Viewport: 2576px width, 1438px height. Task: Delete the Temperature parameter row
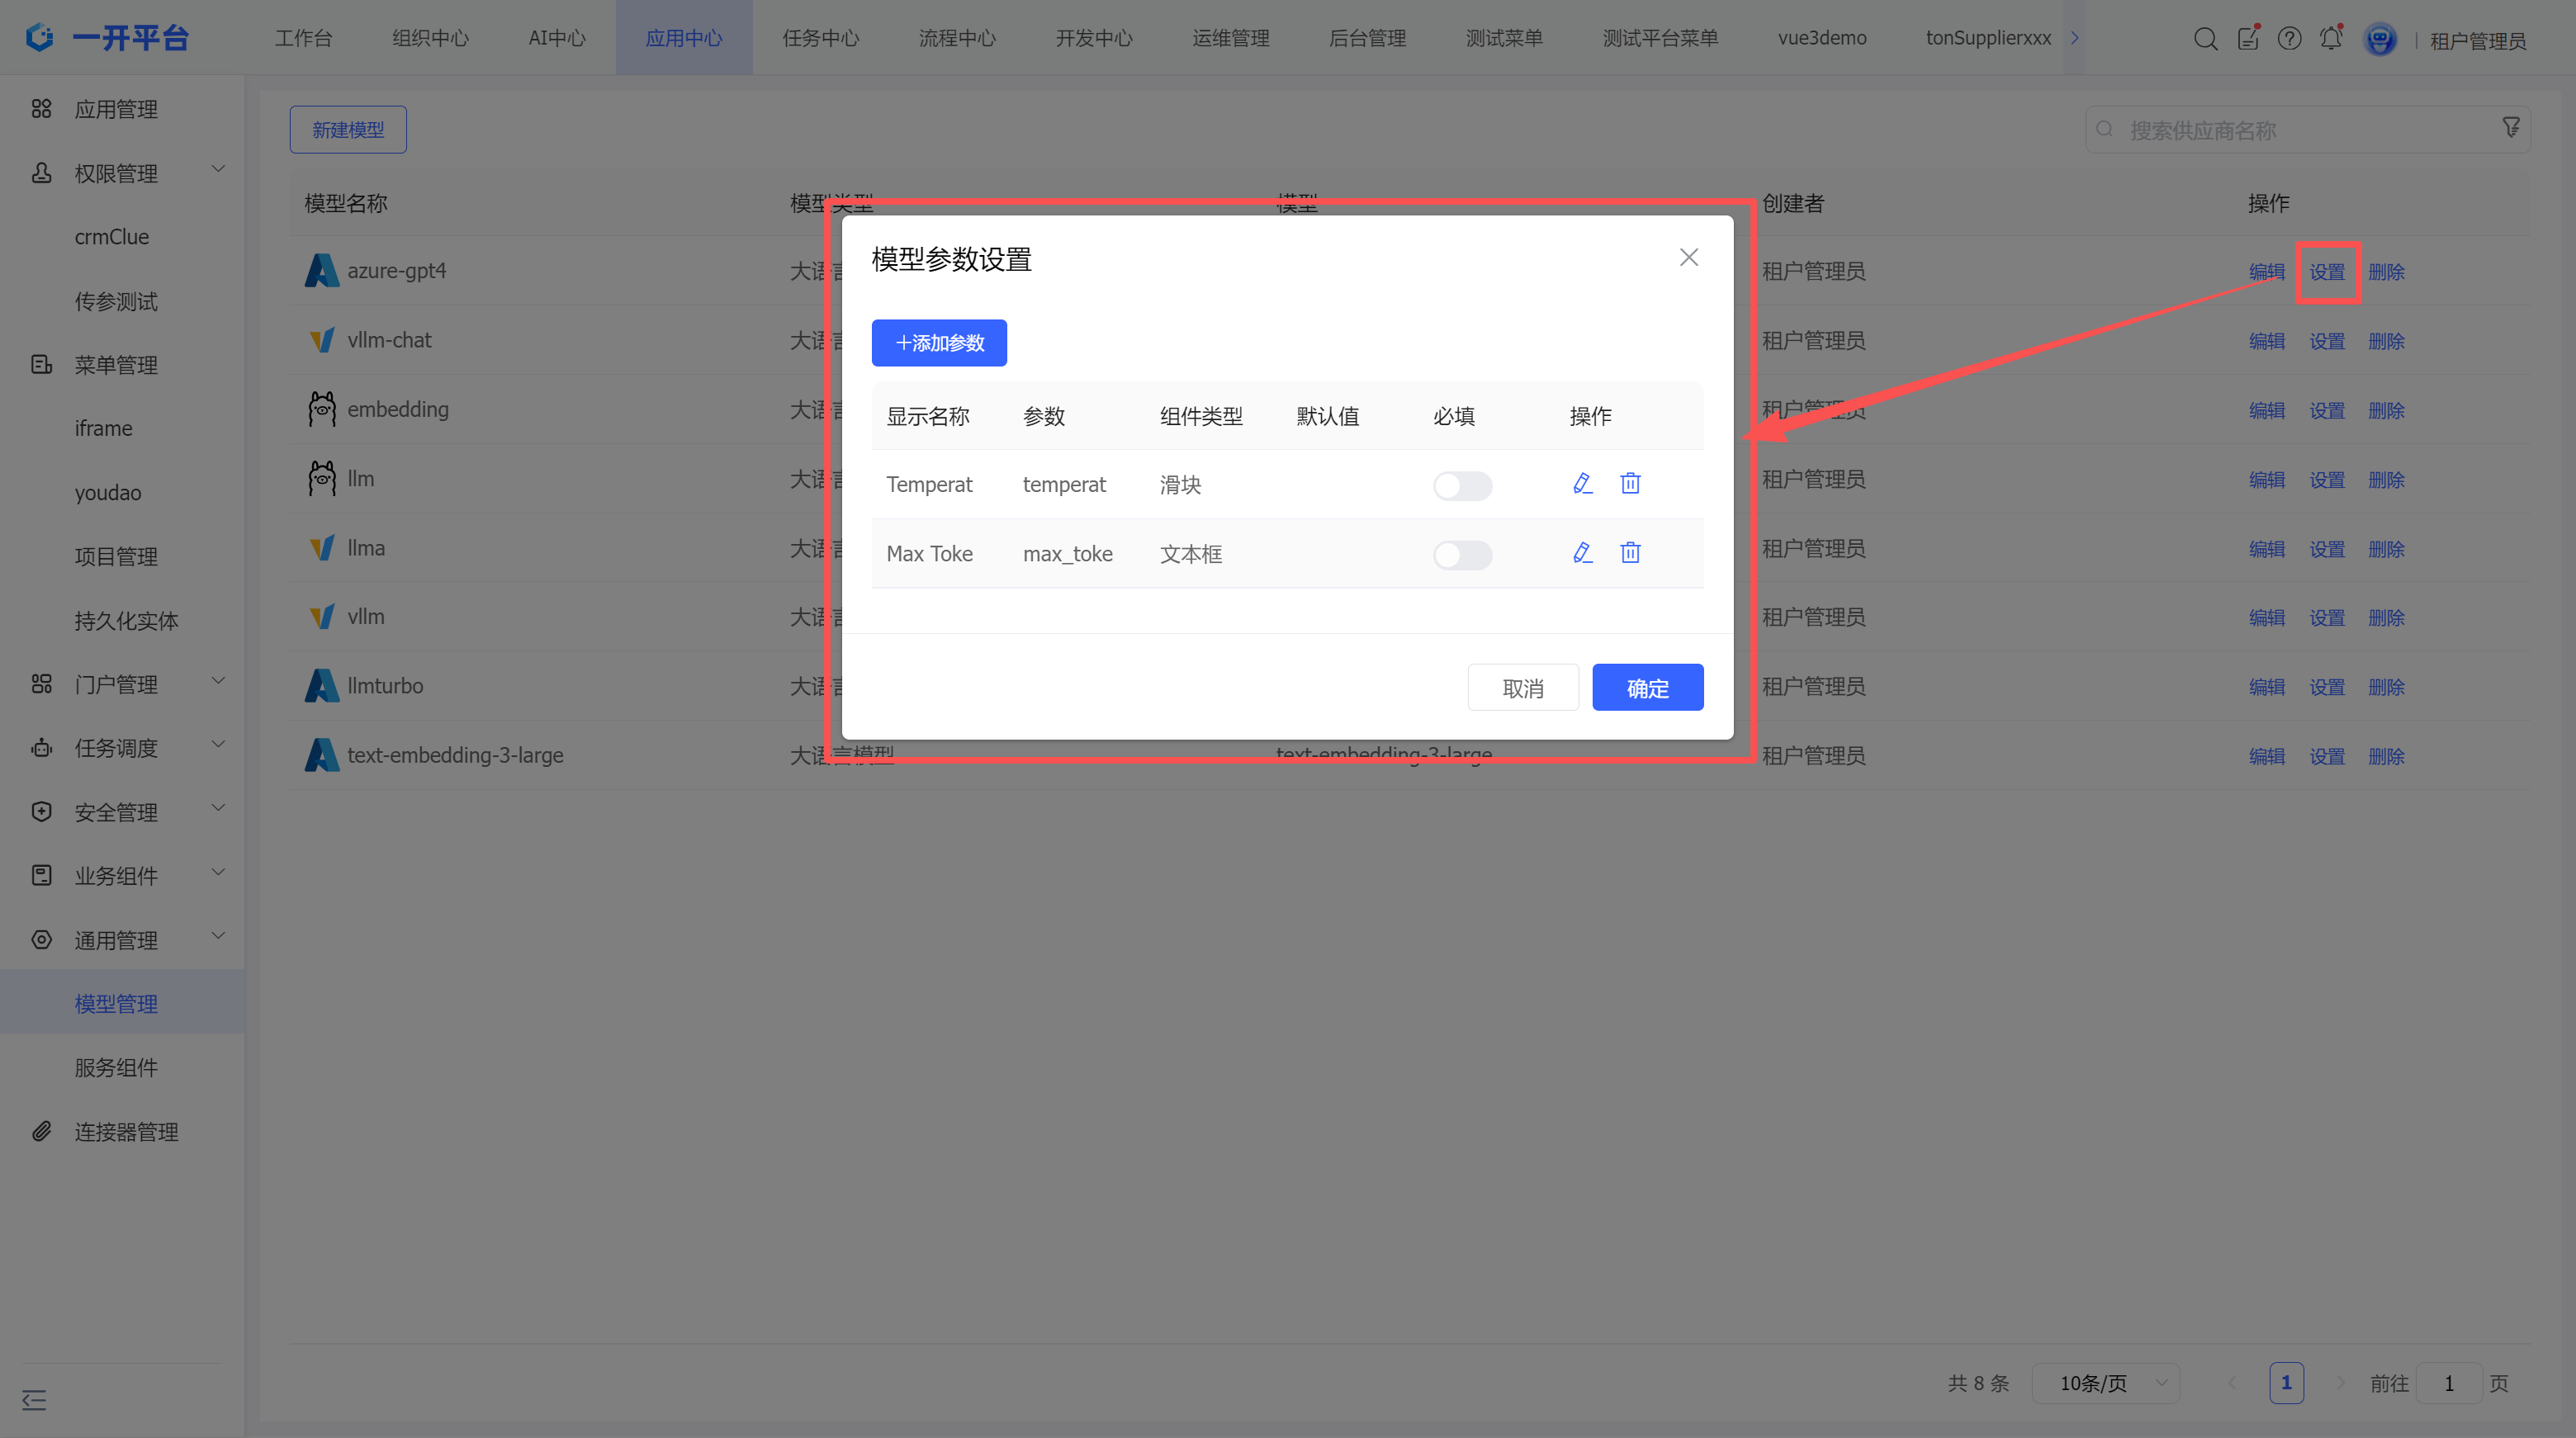(1630, 484)
